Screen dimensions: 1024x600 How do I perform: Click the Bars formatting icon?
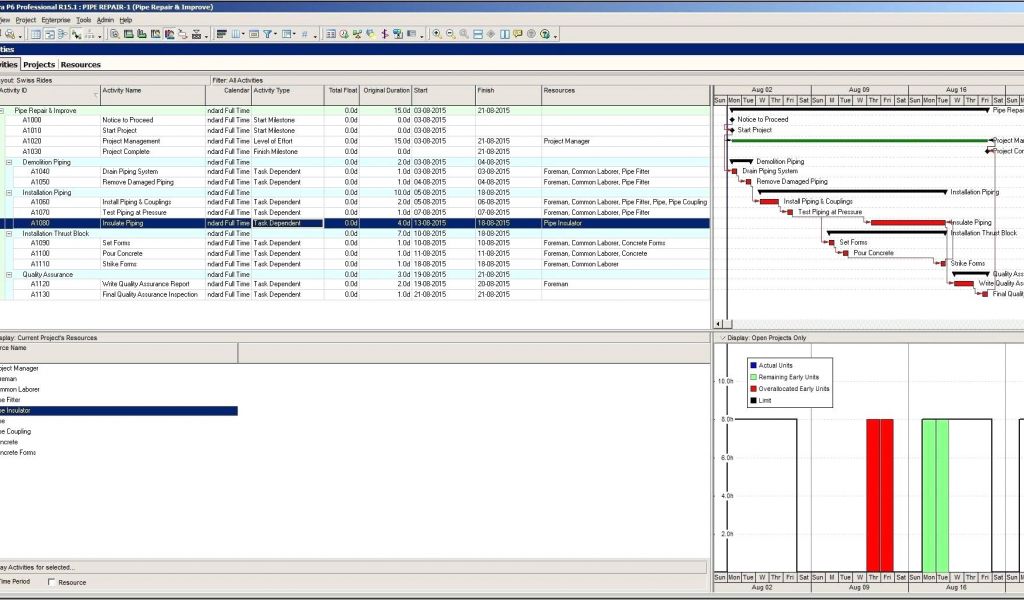coord(221,34)
